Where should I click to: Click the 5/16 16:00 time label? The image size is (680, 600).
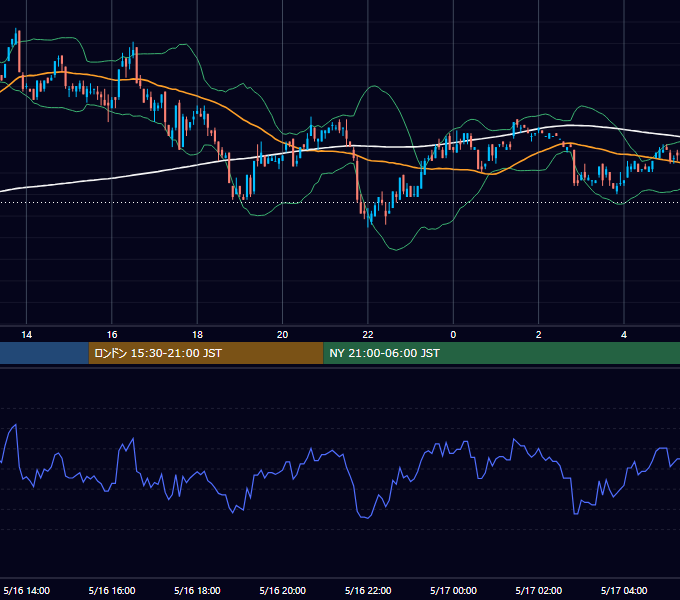pos(112,590)
